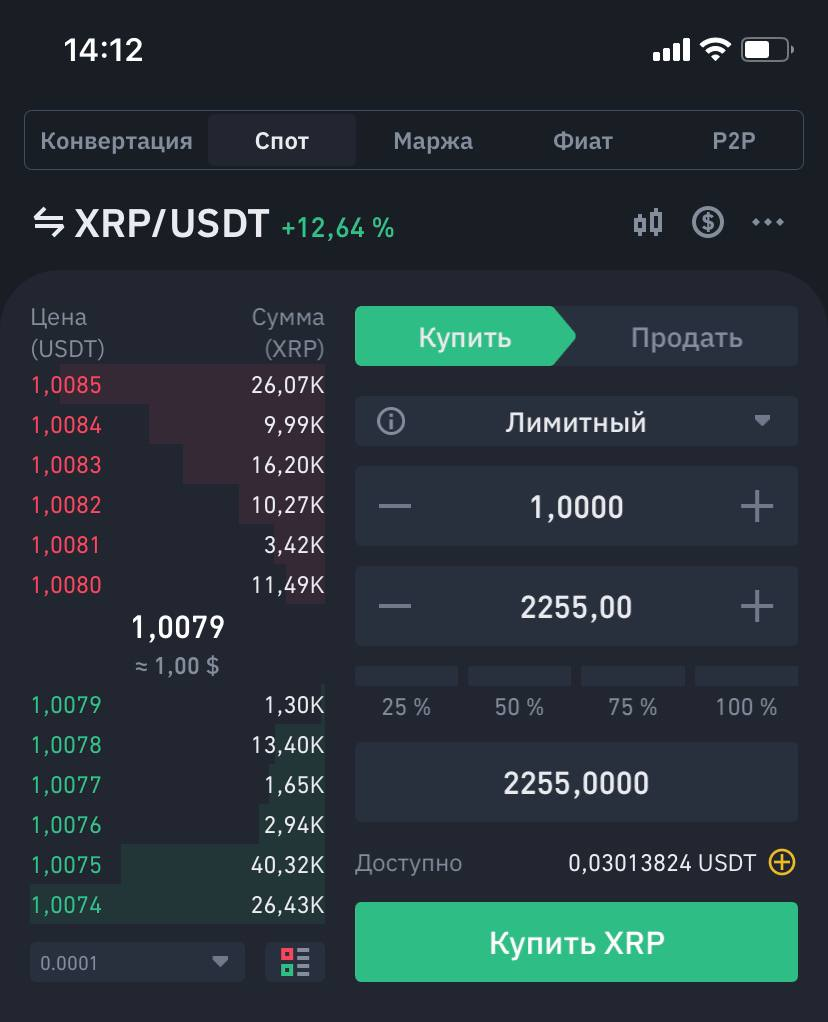Switch to the Продать sell toggle
Image resolution: width=828 pixels, height=1022 pixels.
686,336
